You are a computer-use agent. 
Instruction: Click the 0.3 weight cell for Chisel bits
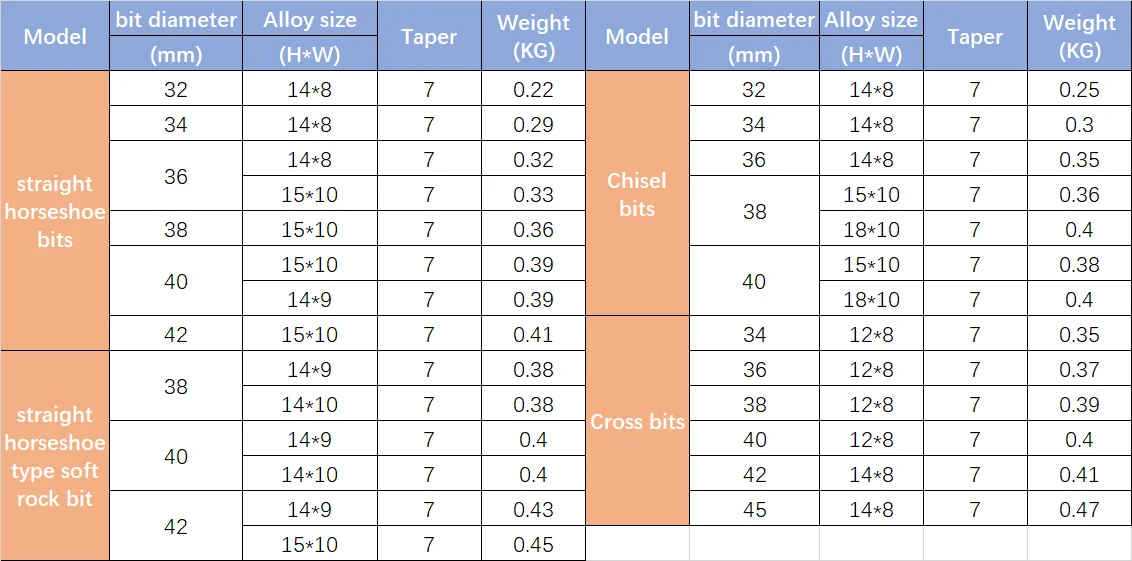point(1079,125)
